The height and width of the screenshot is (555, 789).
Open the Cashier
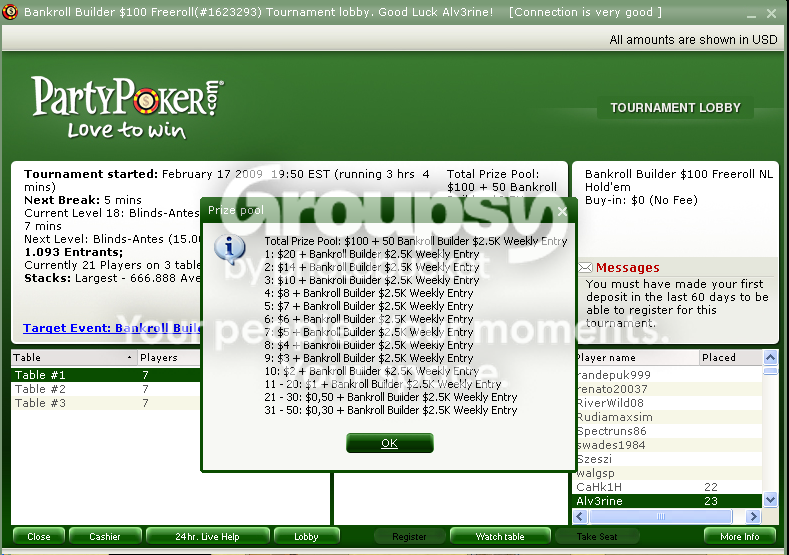pyautogui.click(x=105, y=536)
